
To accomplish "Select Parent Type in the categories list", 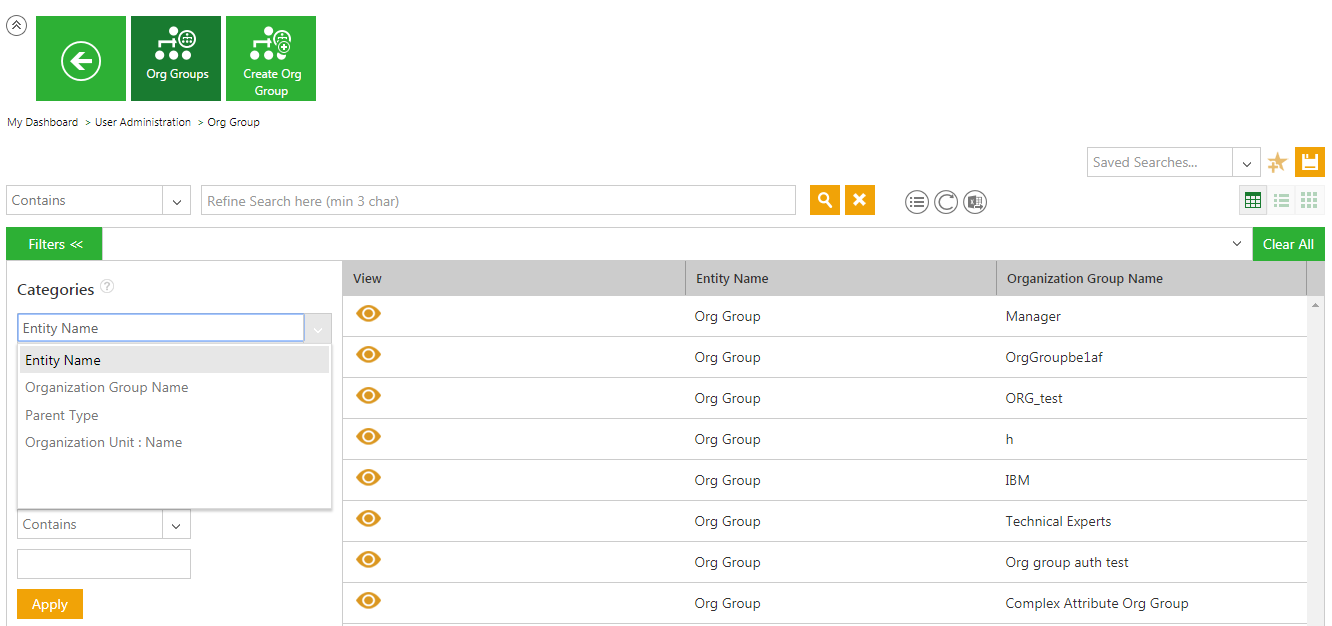I will pyautogui.click(x=62, y=415).
